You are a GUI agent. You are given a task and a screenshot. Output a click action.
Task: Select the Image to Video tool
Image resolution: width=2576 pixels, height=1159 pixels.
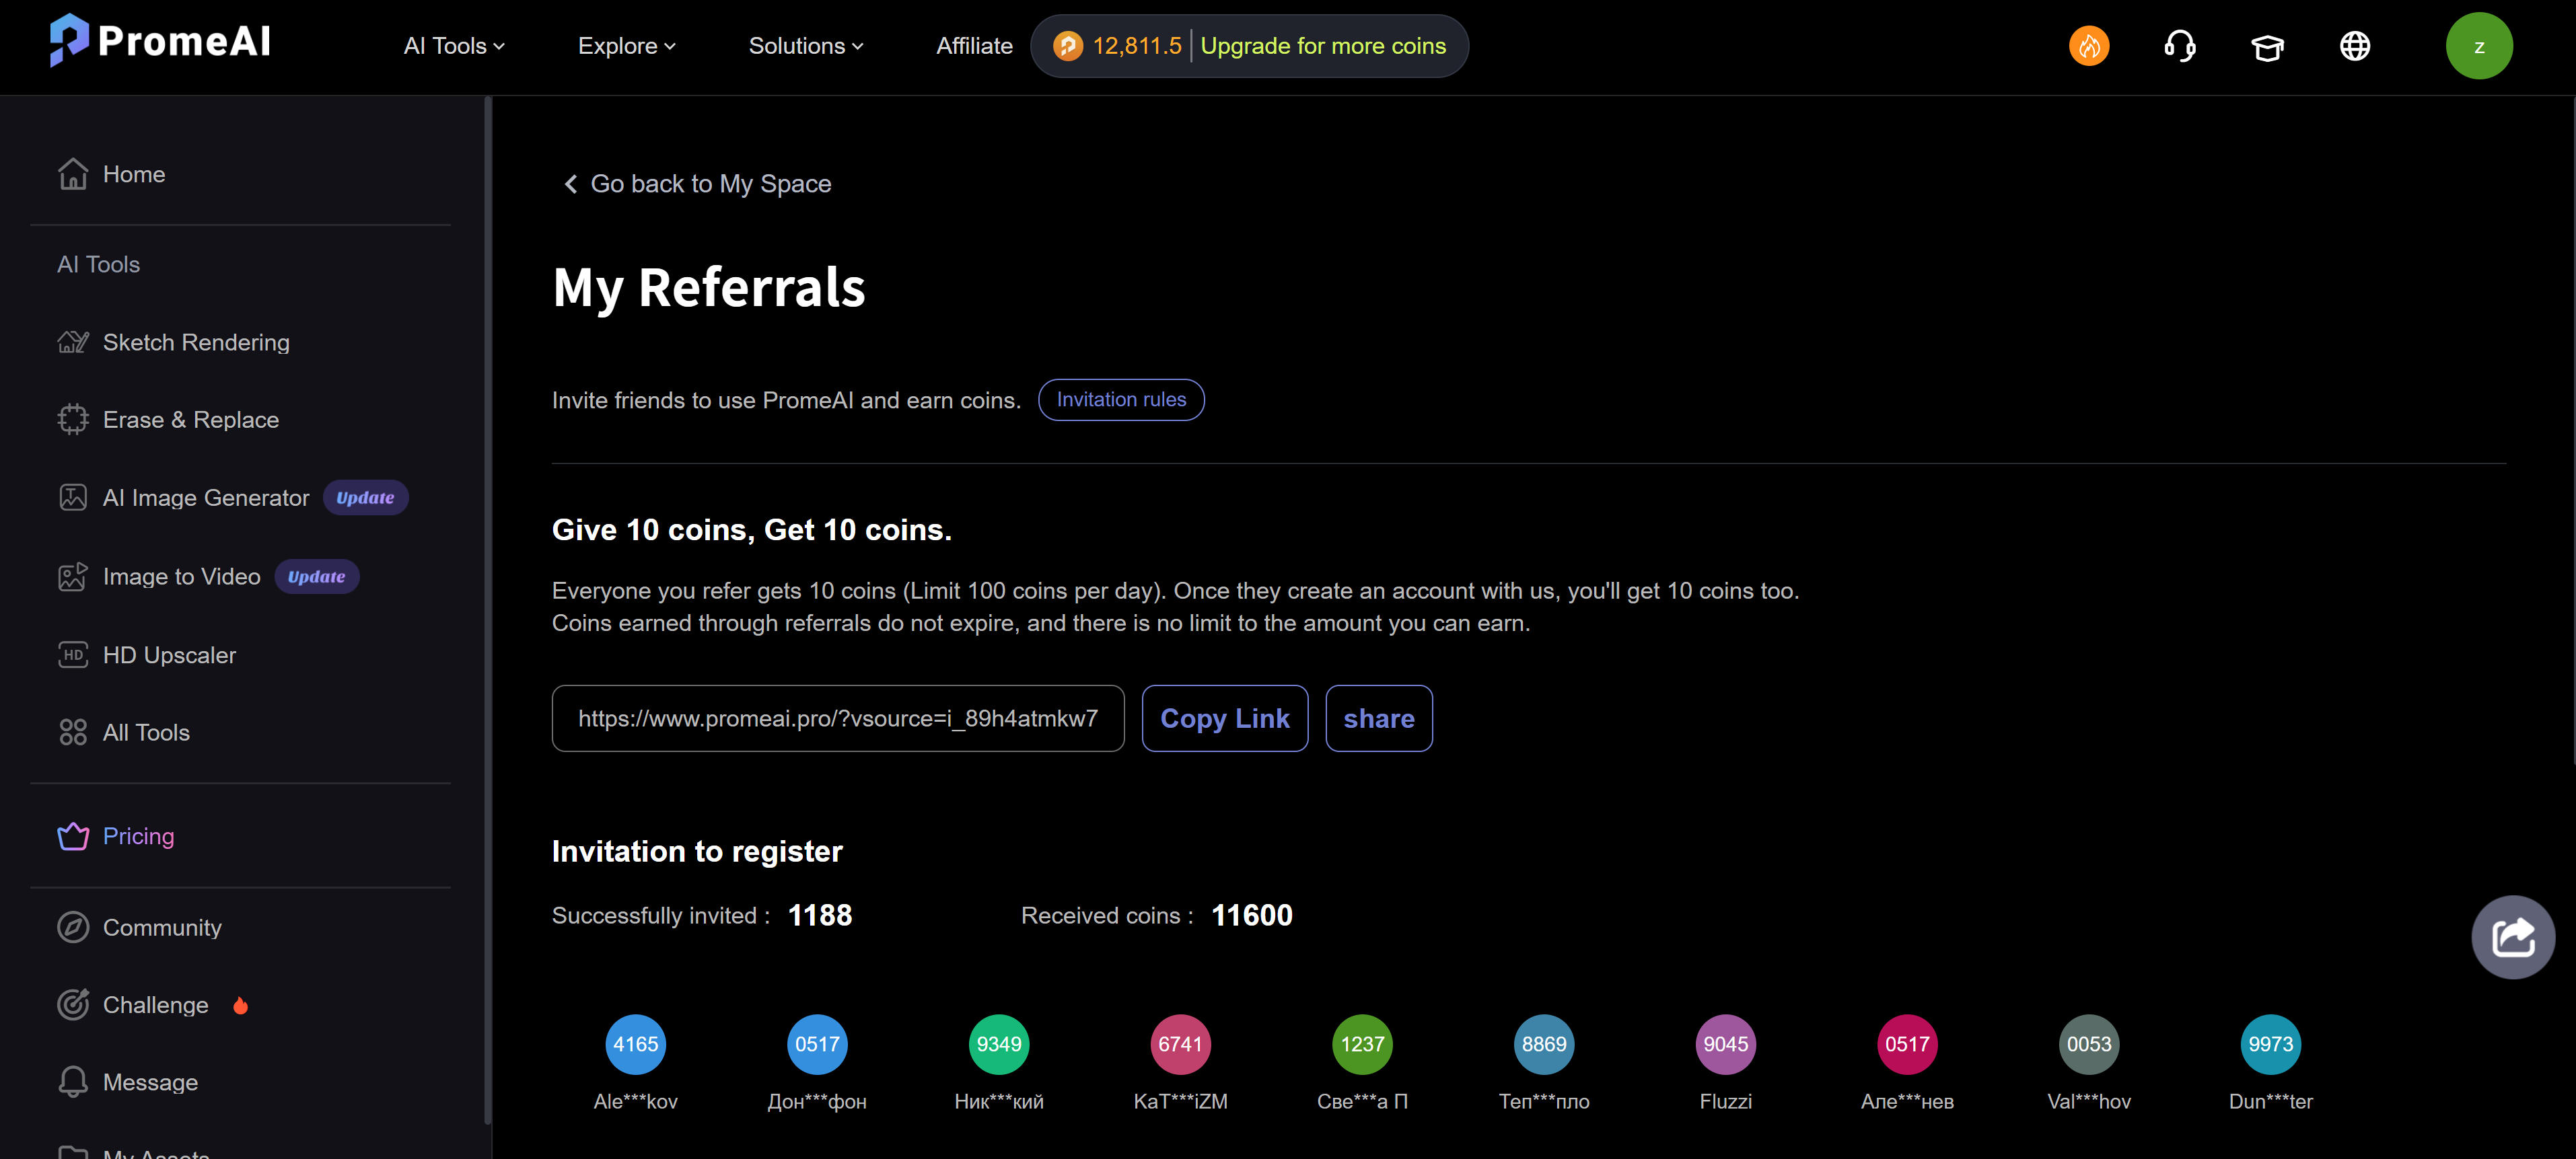[x=181, y=576]
